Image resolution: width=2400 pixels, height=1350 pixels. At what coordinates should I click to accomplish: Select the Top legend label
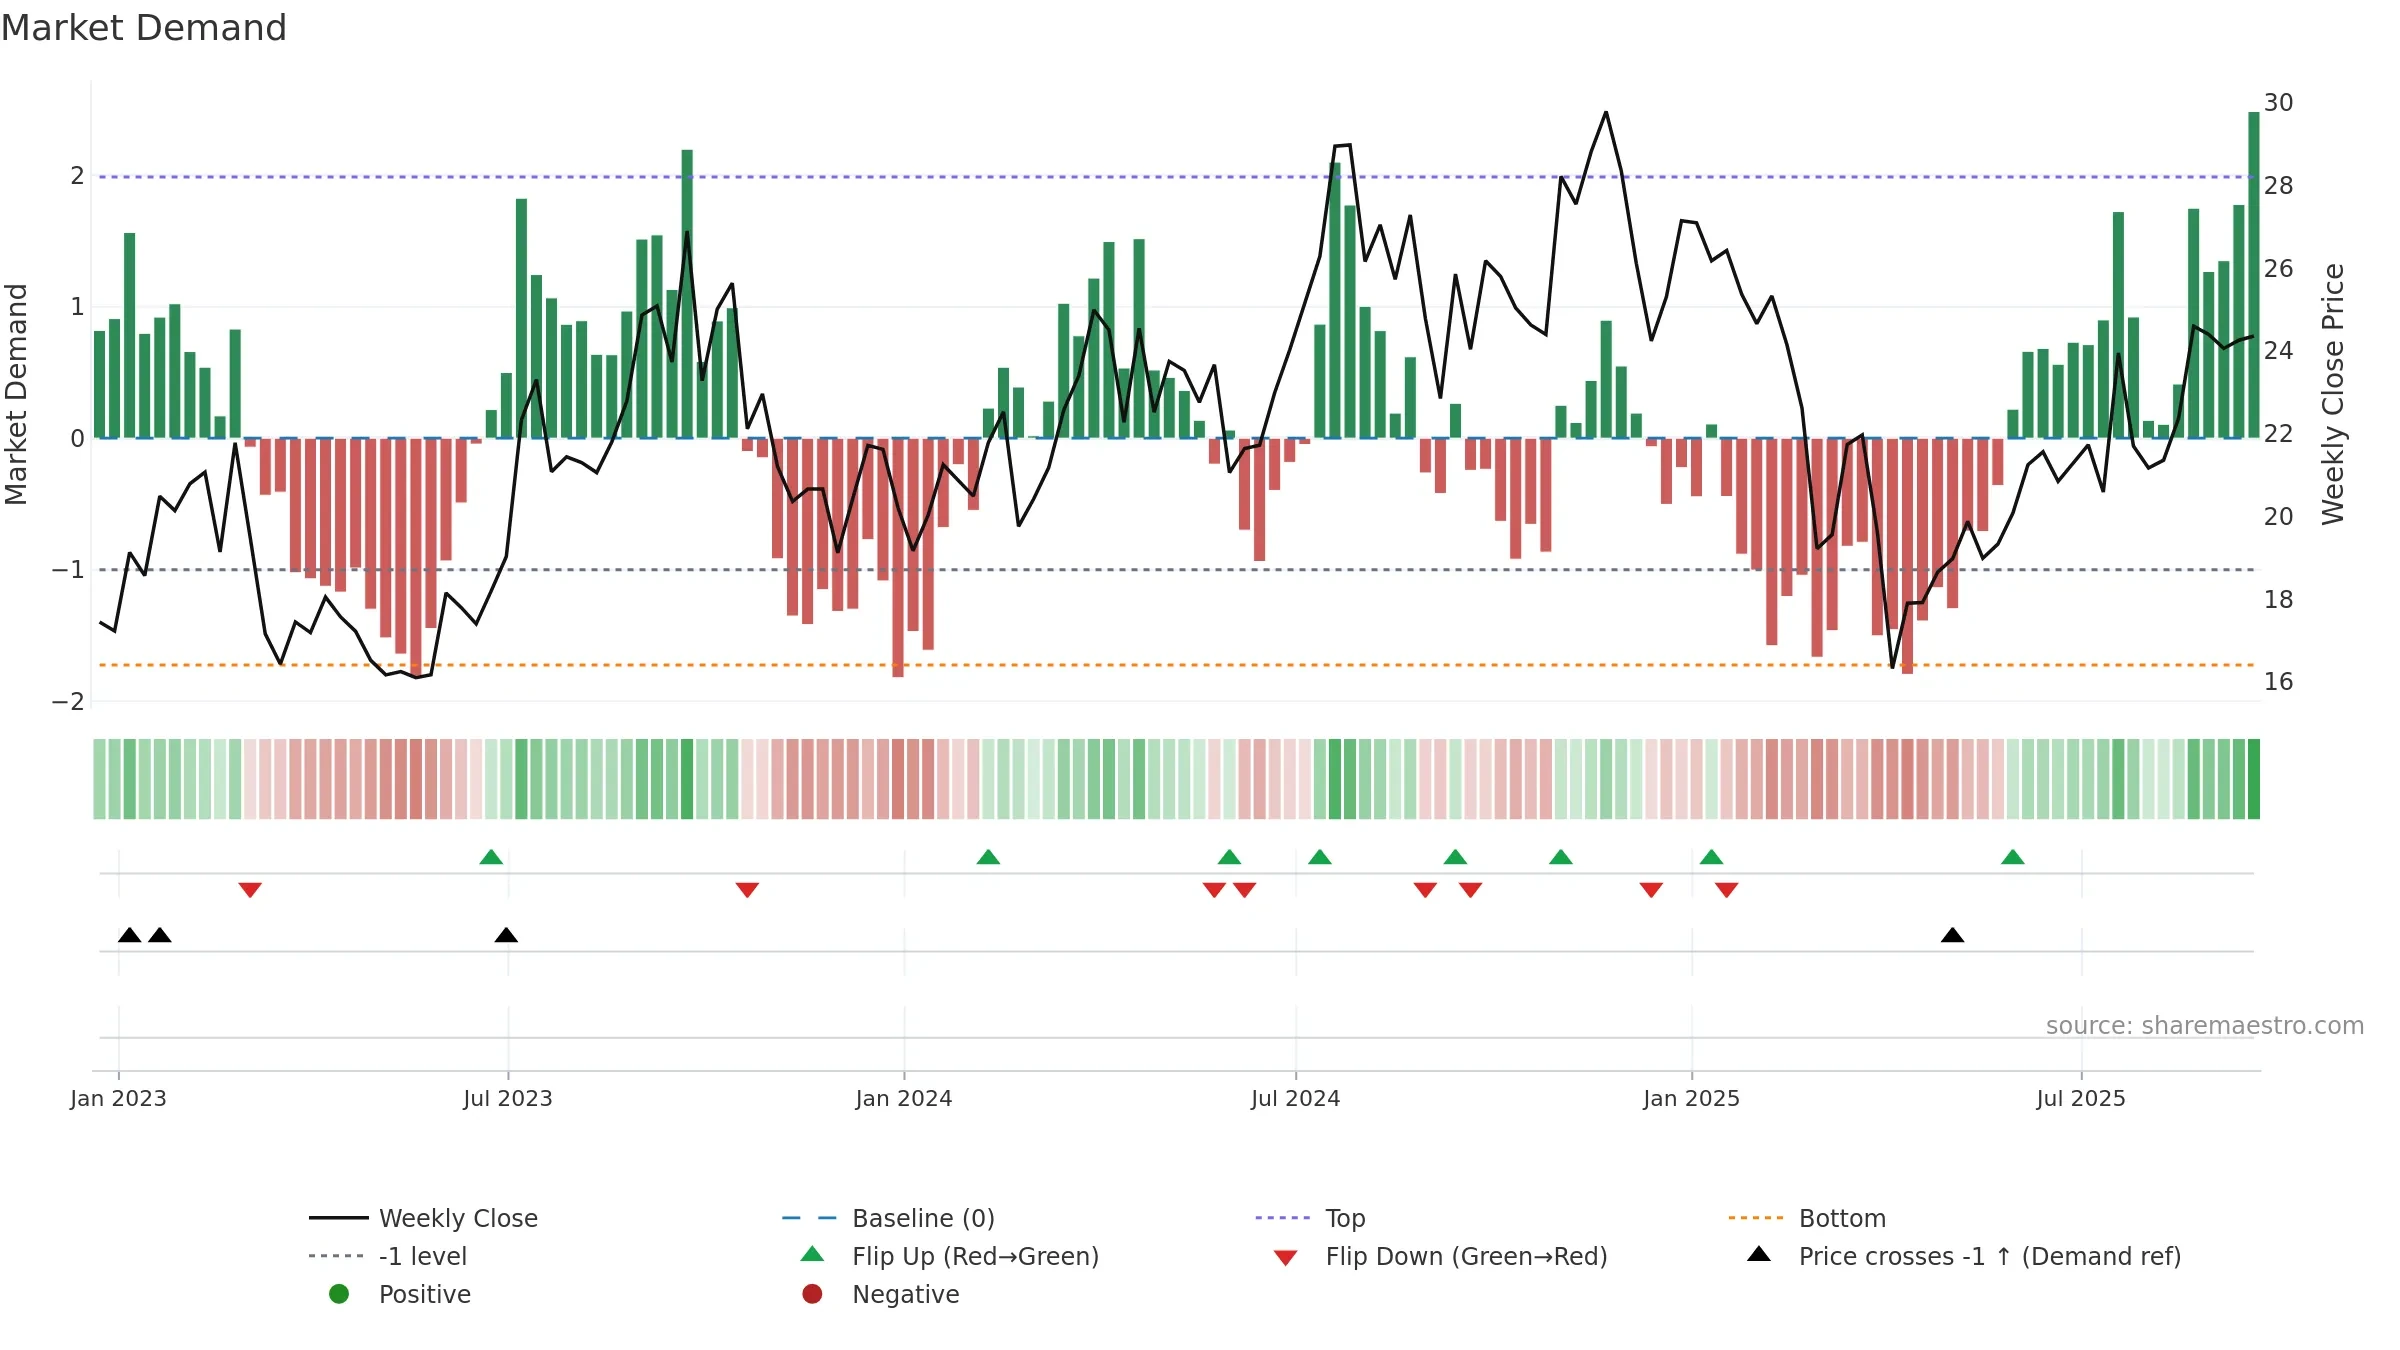[x=1345, y=1218]
